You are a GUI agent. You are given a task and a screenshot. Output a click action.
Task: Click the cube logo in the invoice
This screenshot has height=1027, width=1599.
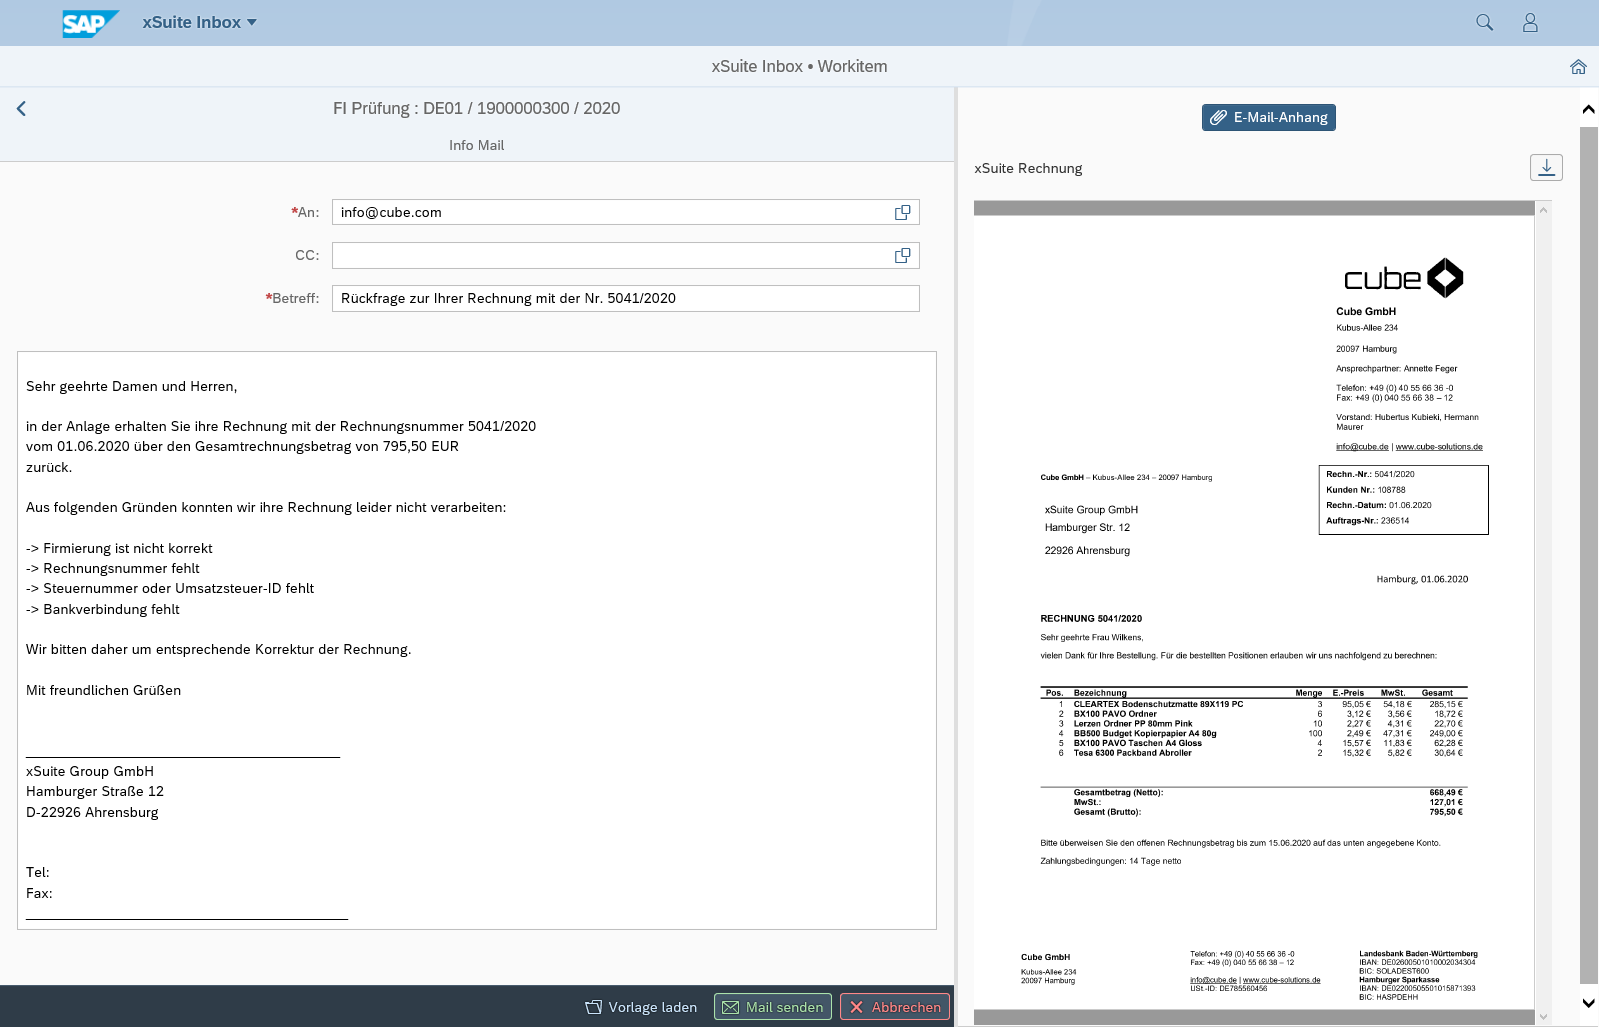[1404, 278]
